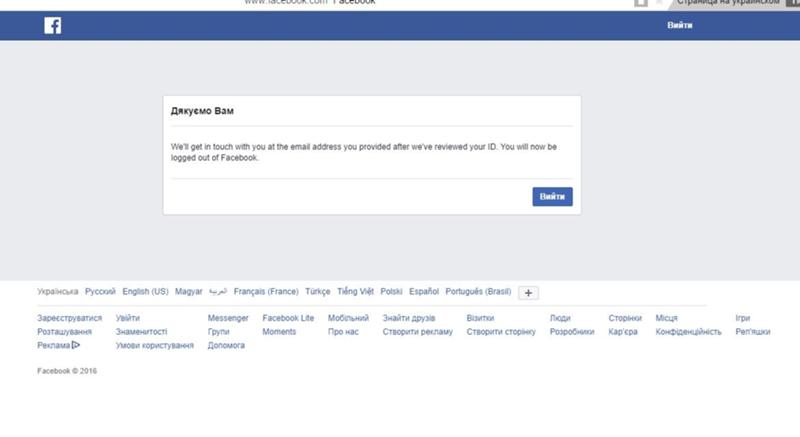Open Ігри footer link
Image resolution: width=800 pixels, height=437 pixels.
coord(743,318)
